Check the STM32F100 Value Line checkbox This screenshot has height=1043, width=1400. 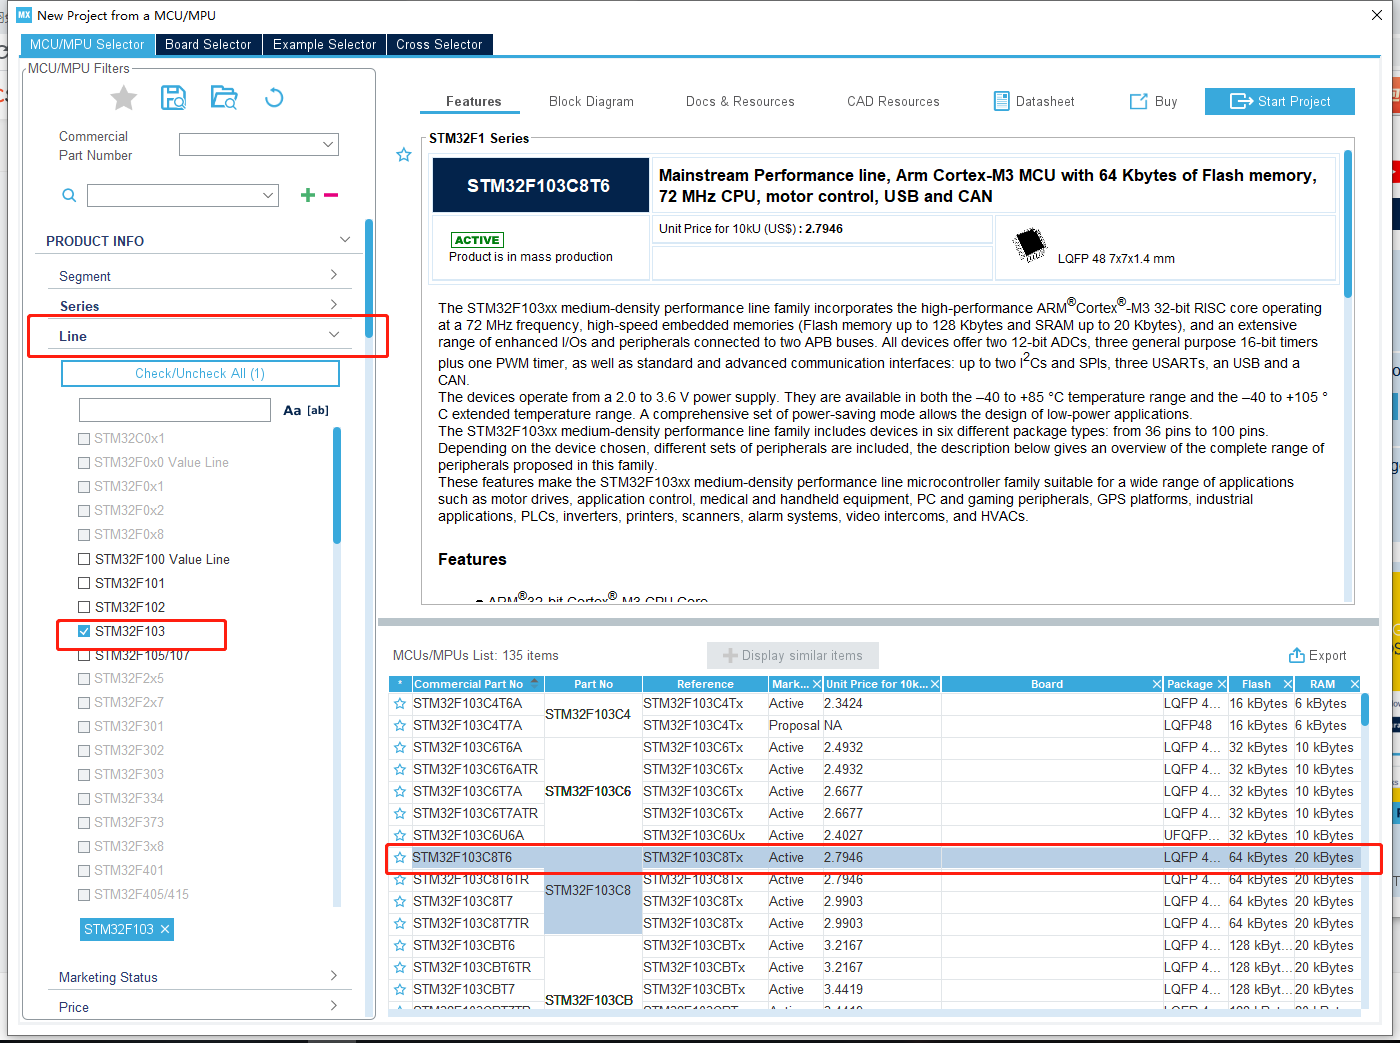click(84, 559)
